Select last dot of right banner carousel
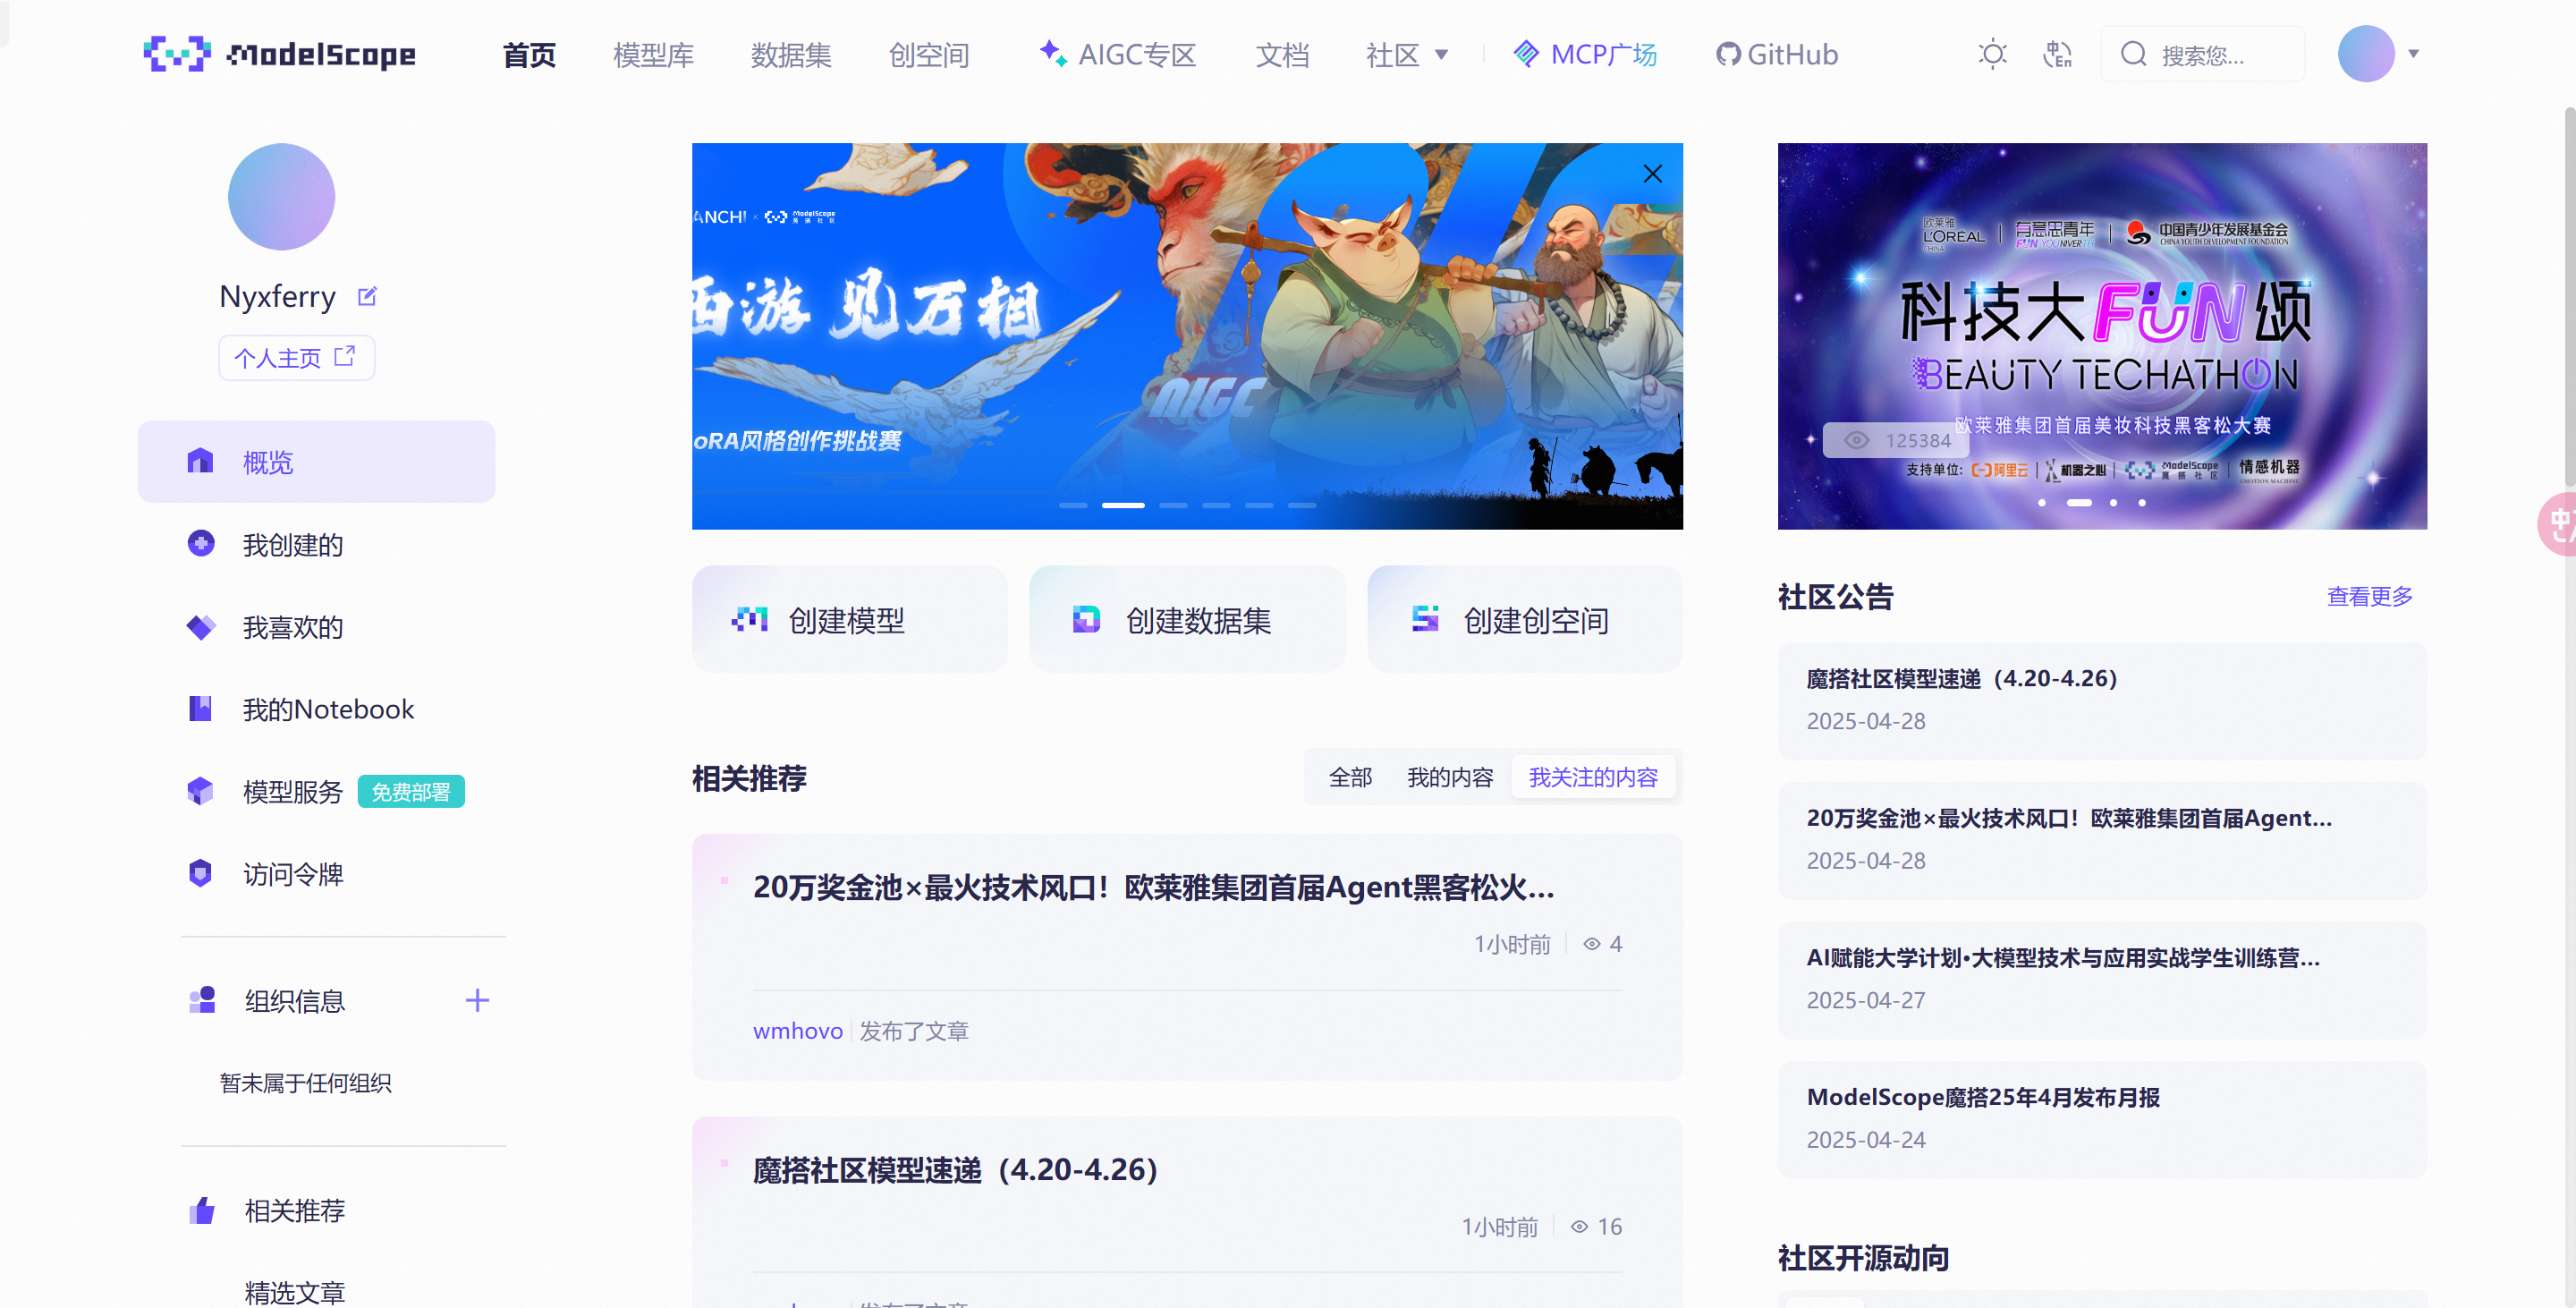This screenshot has width=2576, height=1308. [2141, 503]
